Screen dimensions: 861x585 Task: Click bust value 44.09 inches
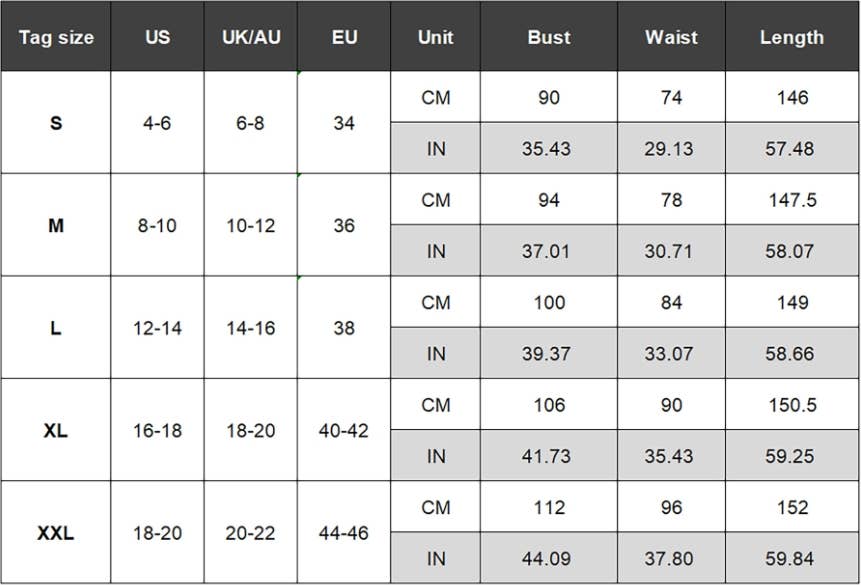[x=547, y=558]
